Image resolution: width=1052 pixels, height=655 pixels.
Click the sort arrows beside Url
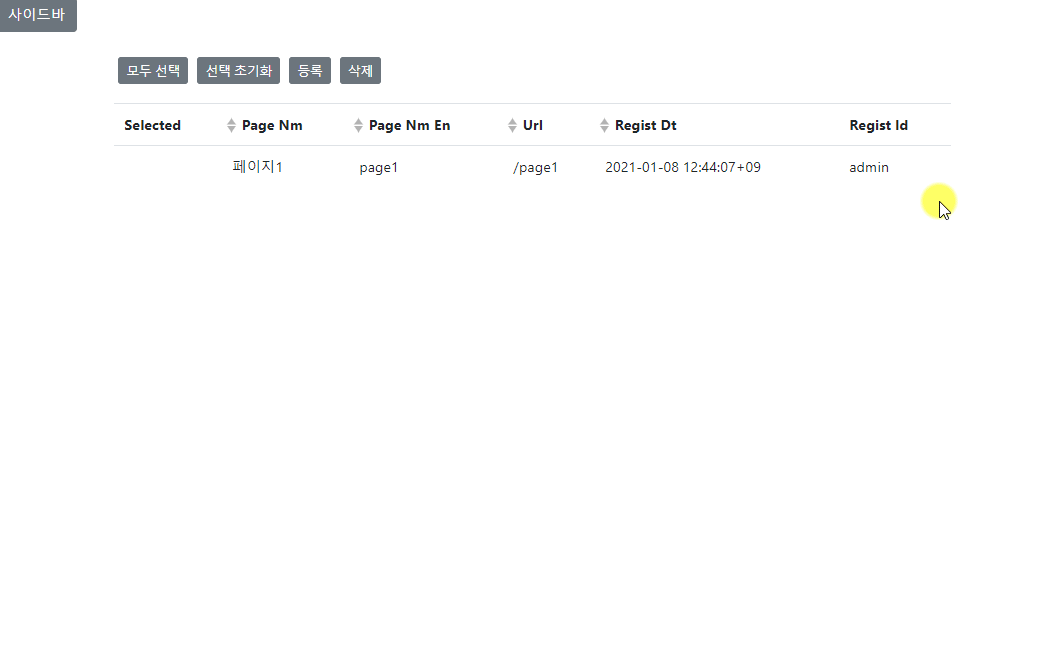[513, 126]
